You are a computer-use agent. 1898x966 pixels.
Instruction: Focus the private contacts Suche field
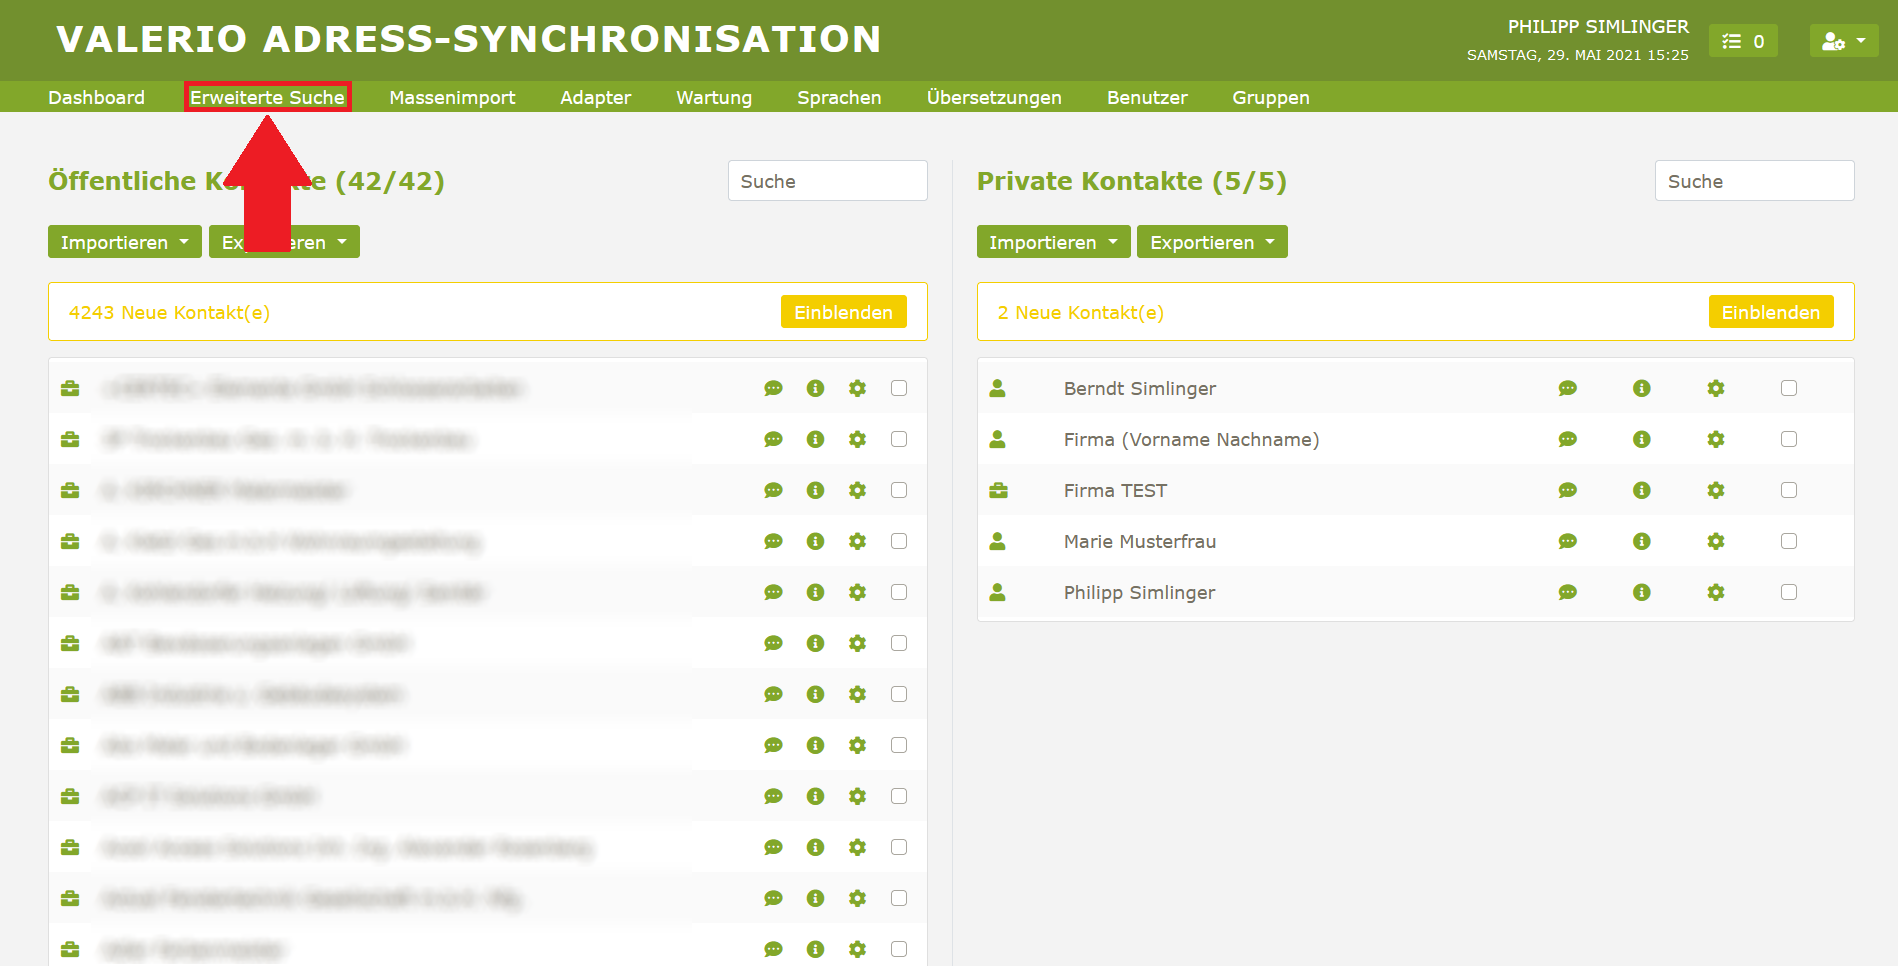1754,181
